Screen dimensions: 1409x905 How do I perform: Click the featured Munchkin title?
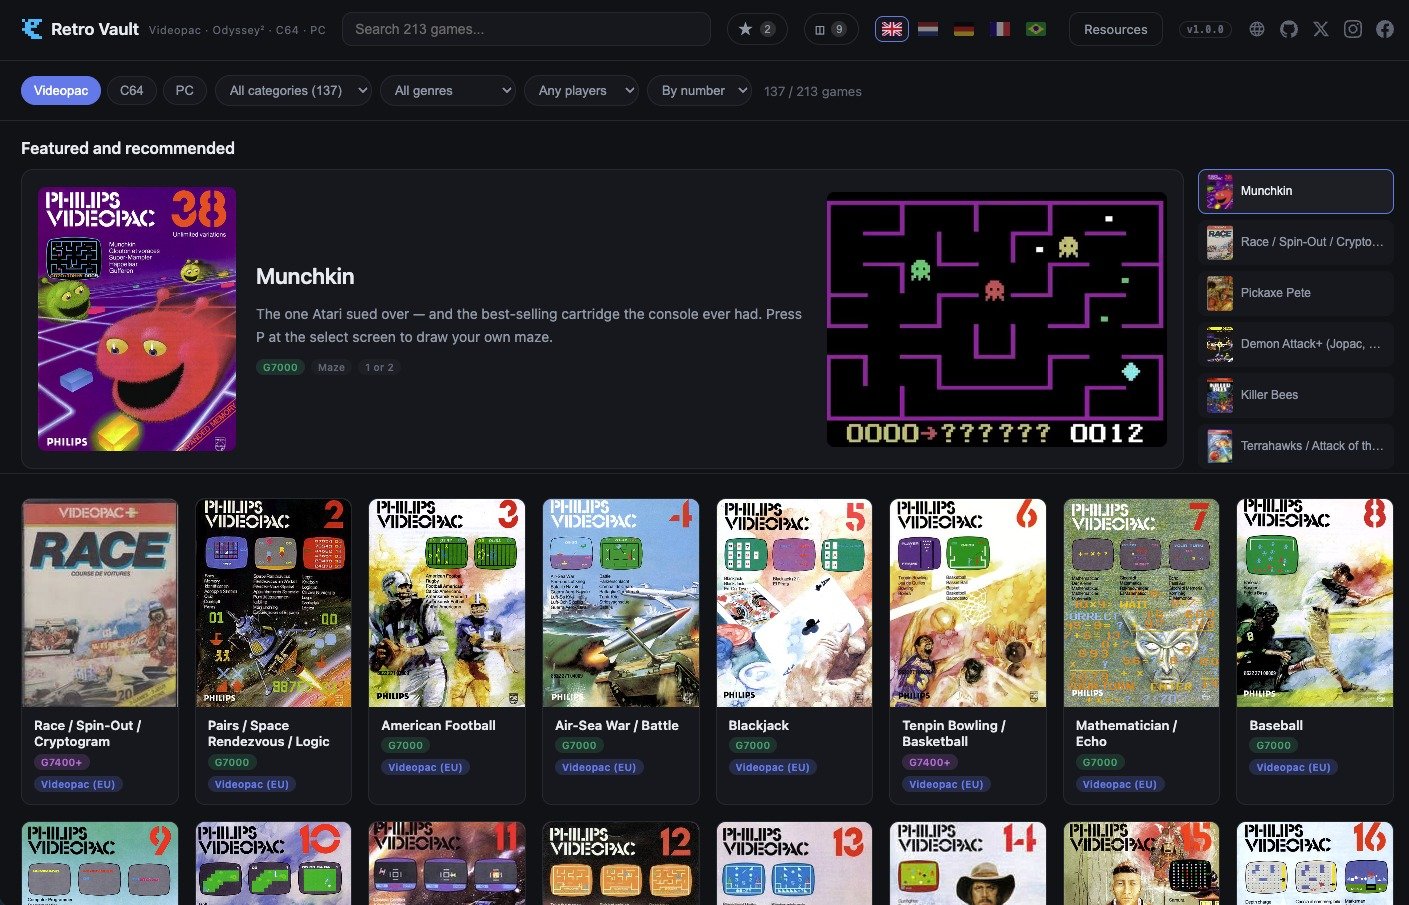pos(305,276)
